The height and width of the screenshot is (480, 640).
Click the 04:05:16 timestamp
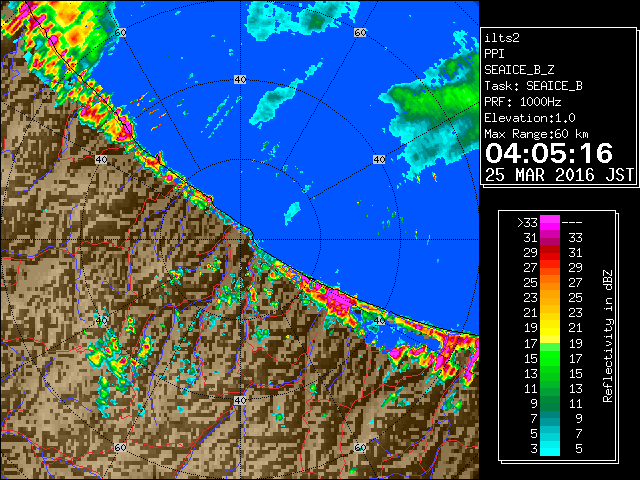[x=549, y=153]
